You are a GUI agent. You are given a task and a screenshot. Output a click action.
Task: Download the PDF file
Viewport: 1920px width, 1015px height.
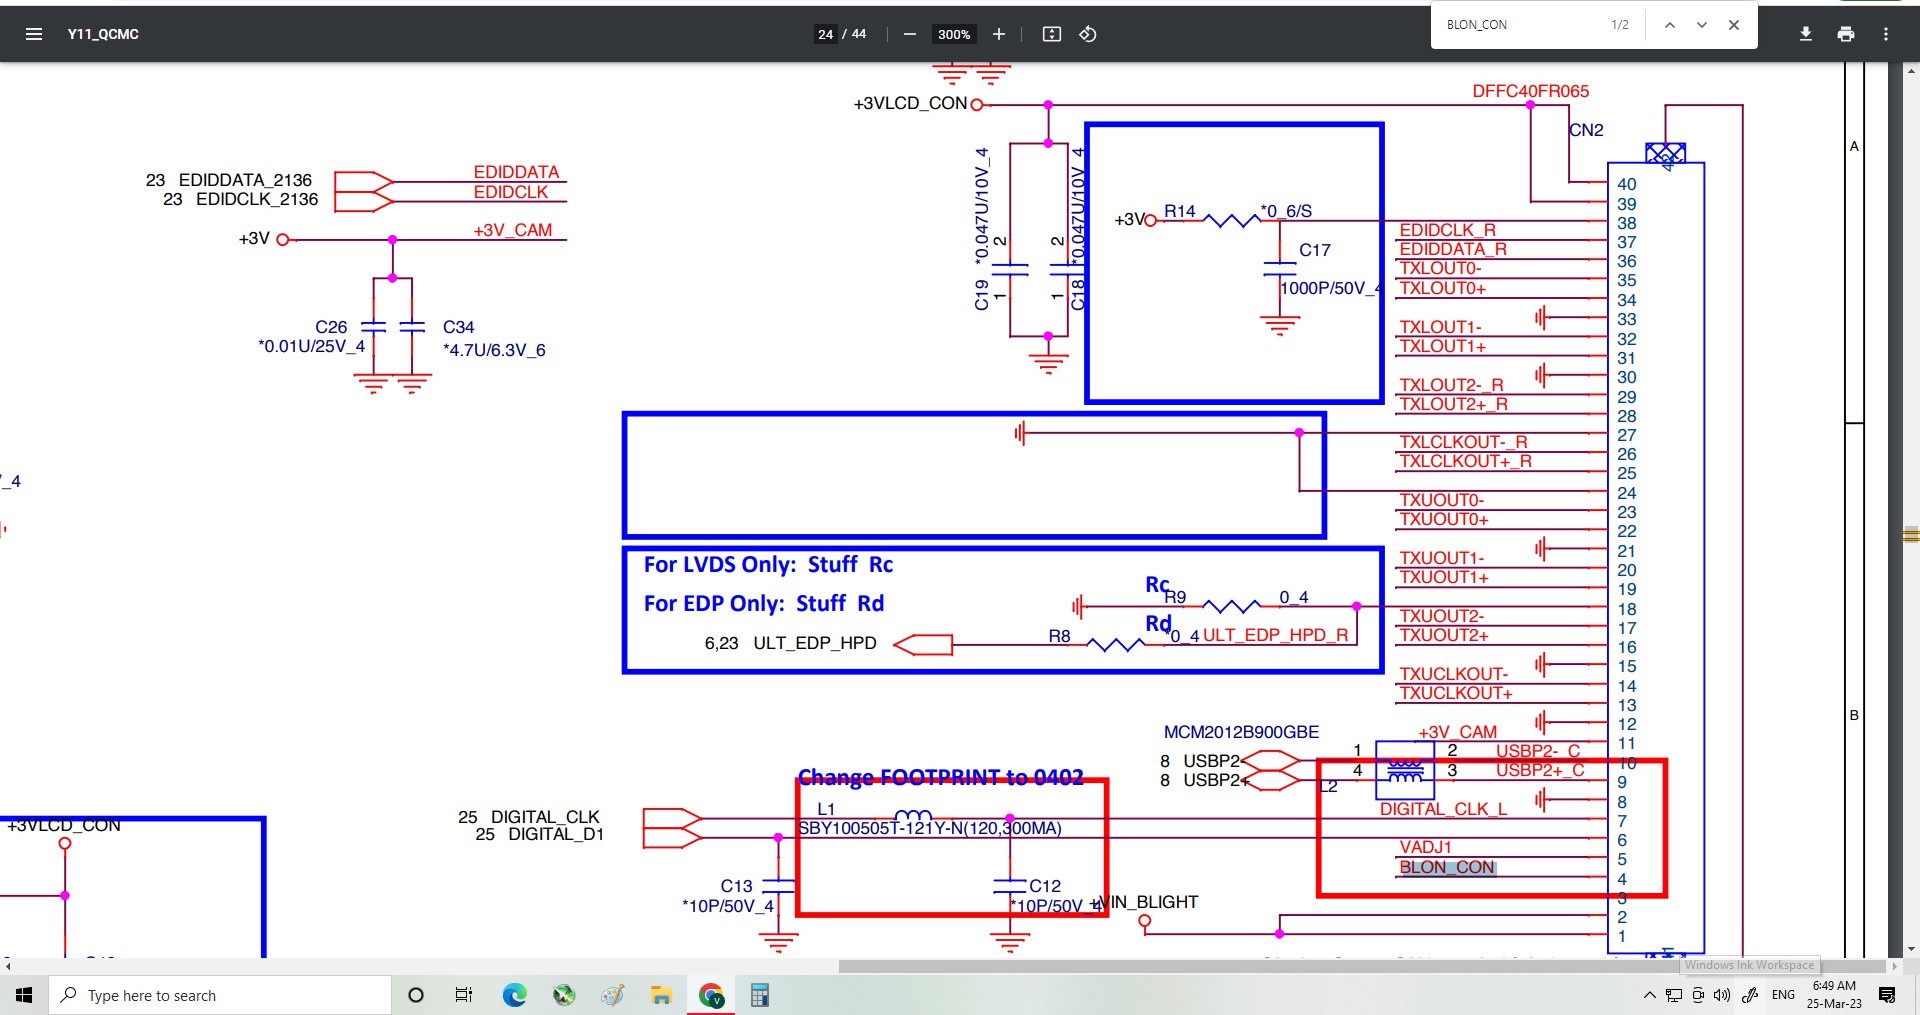tap(1805, 34)
